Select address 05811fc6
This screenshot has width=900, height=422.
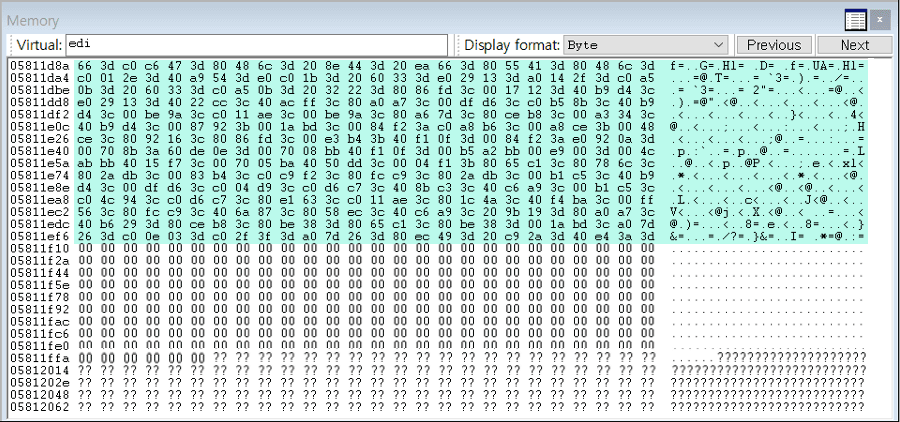40,334
